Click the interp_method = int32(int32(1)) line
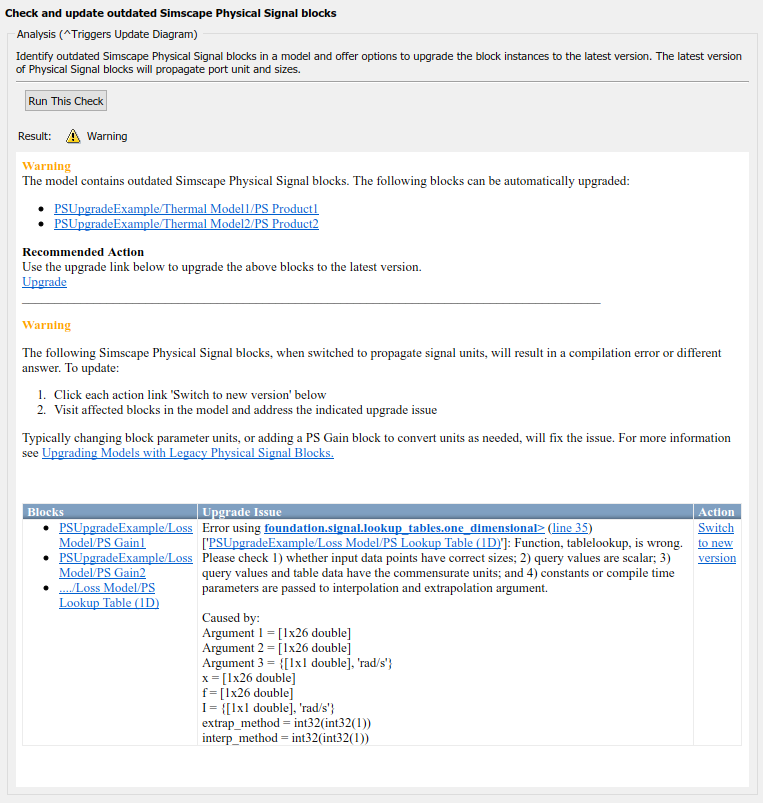This screenshot has width=763, height=803. point(285,737)
